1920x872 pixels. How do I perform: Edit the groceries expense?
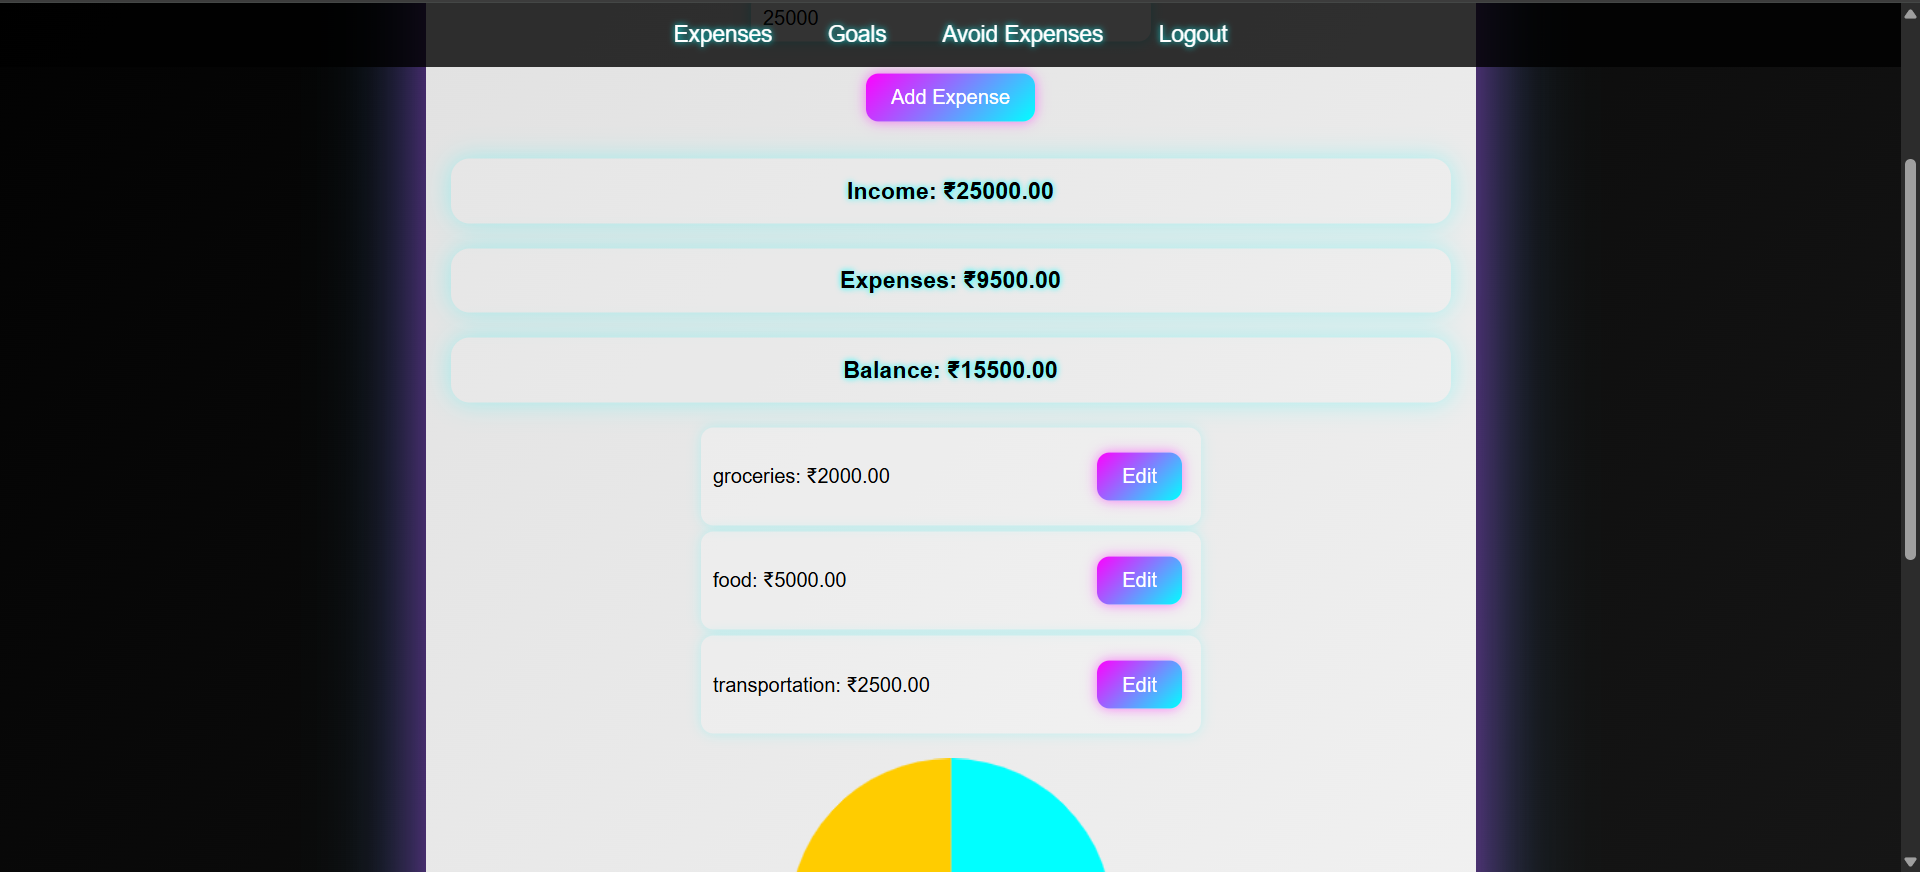coord(1139,476)
